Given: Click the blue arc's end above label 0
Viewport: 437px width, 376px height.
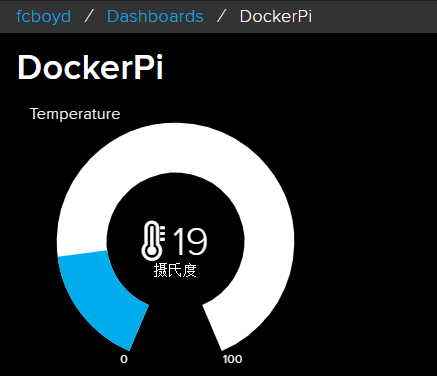Looking at the screenshot, I should [x=138, y=328].
